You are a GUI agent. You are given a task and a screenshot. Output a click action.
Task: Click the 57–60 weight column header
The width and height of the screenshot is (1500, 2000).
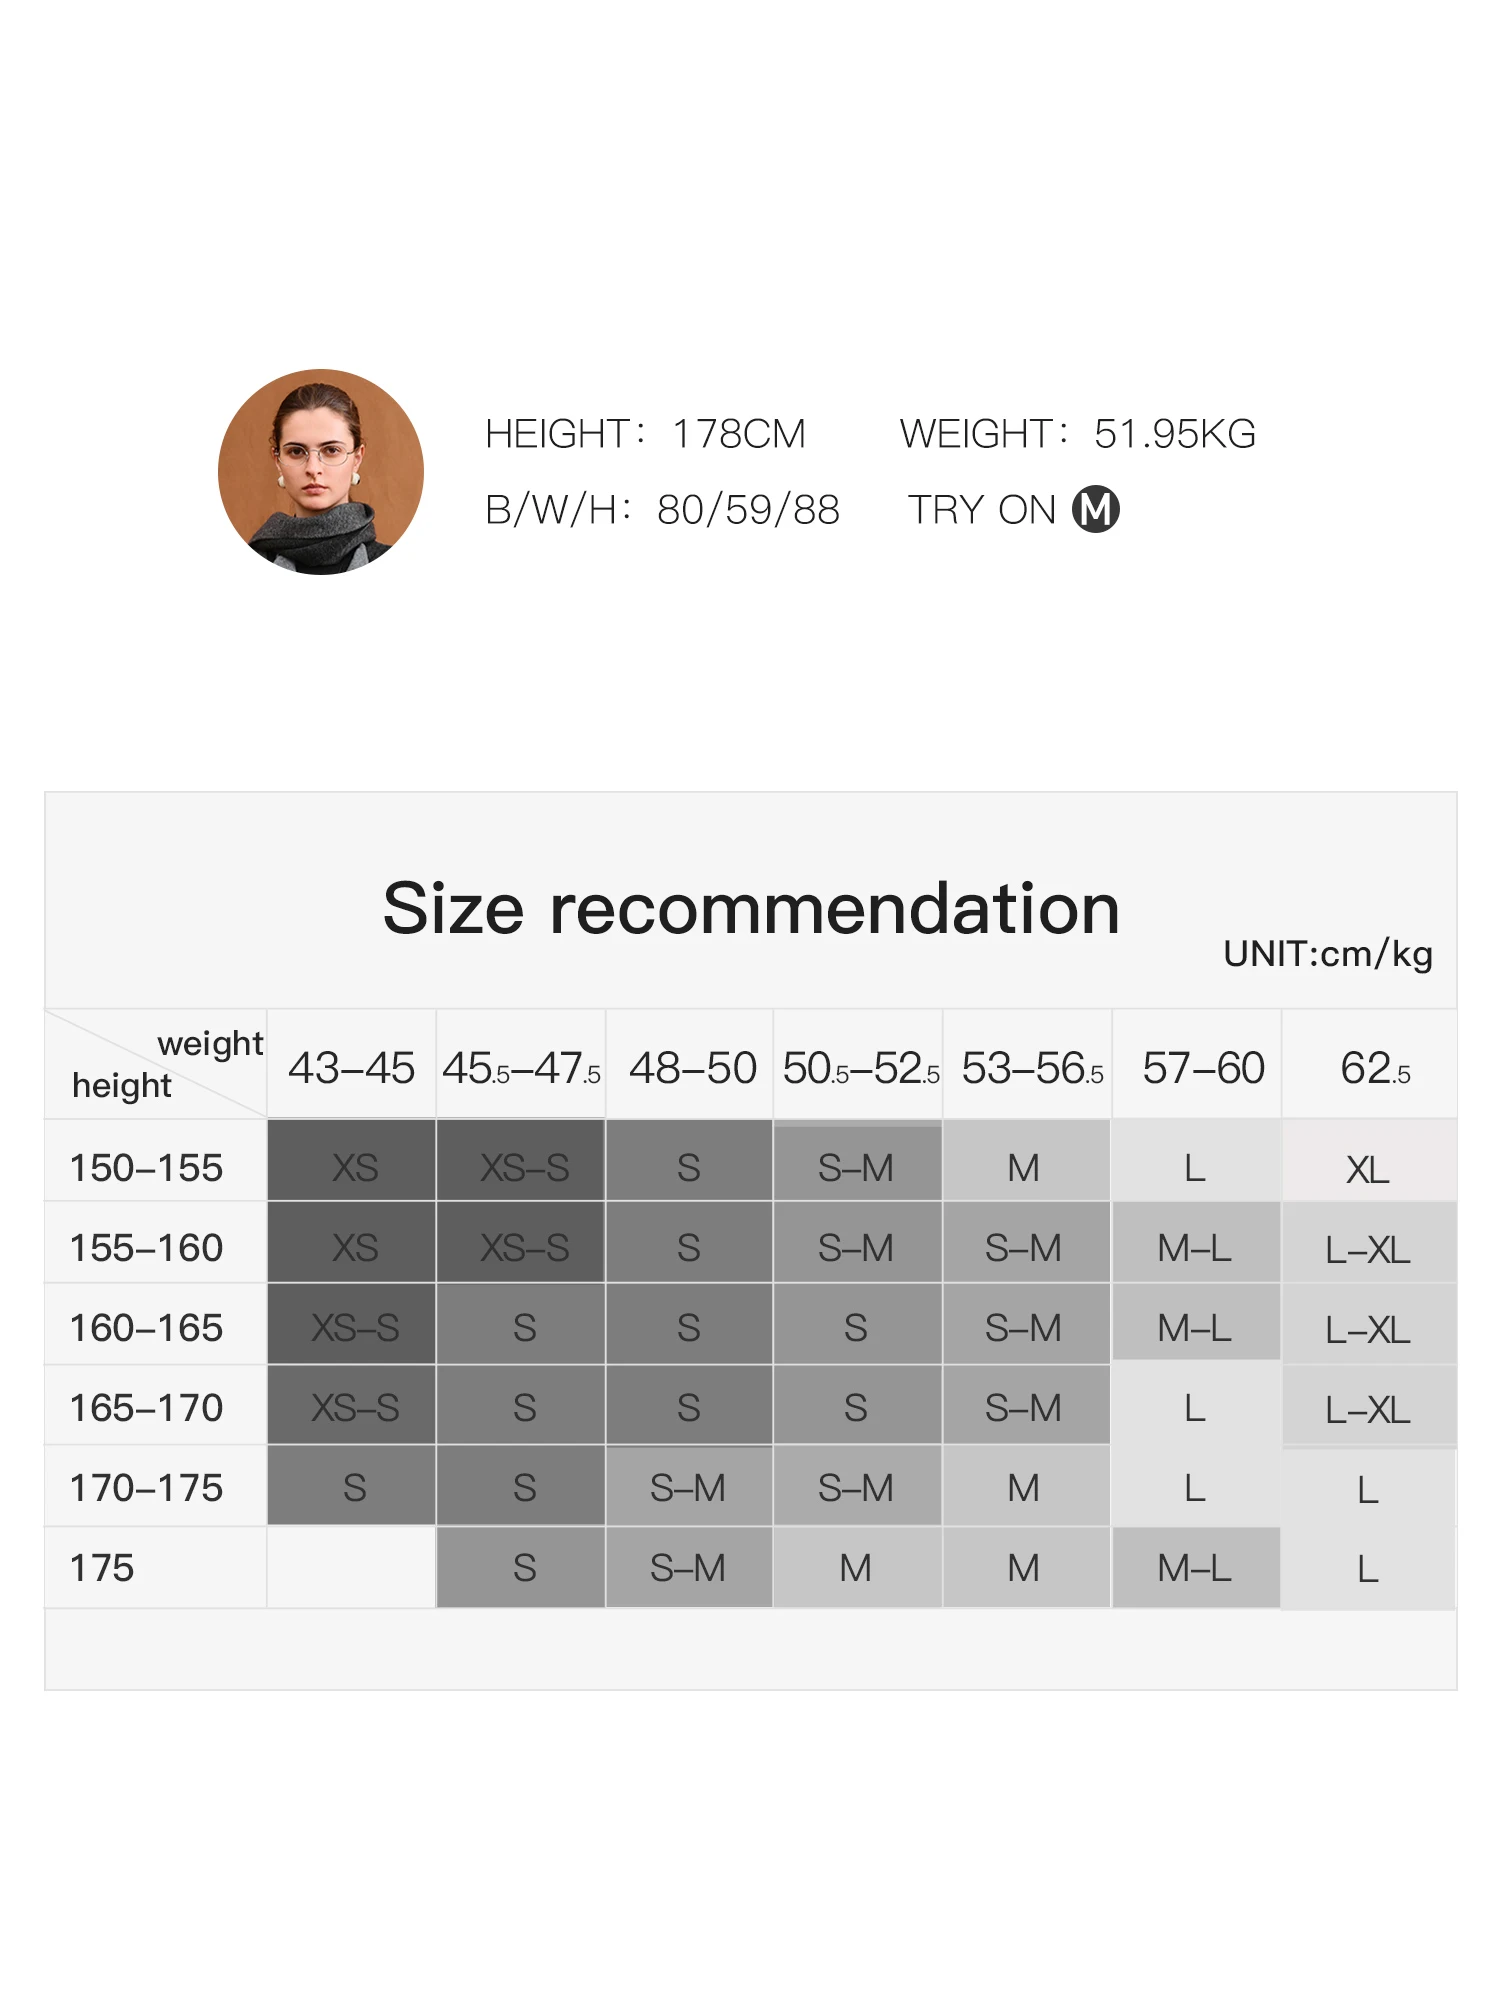1203,1068
